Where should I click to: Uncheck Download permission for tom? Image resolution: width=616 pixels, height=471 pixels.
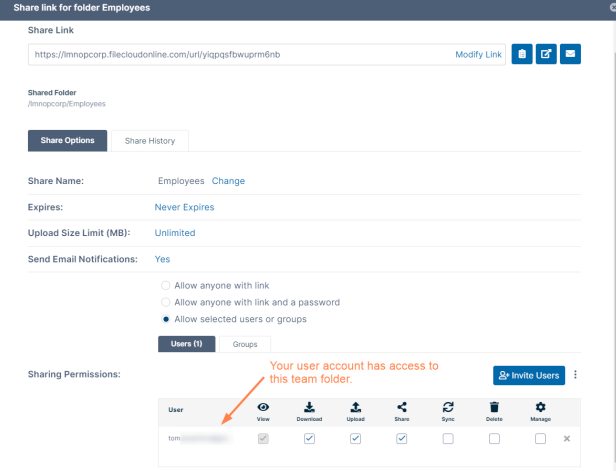309,439
